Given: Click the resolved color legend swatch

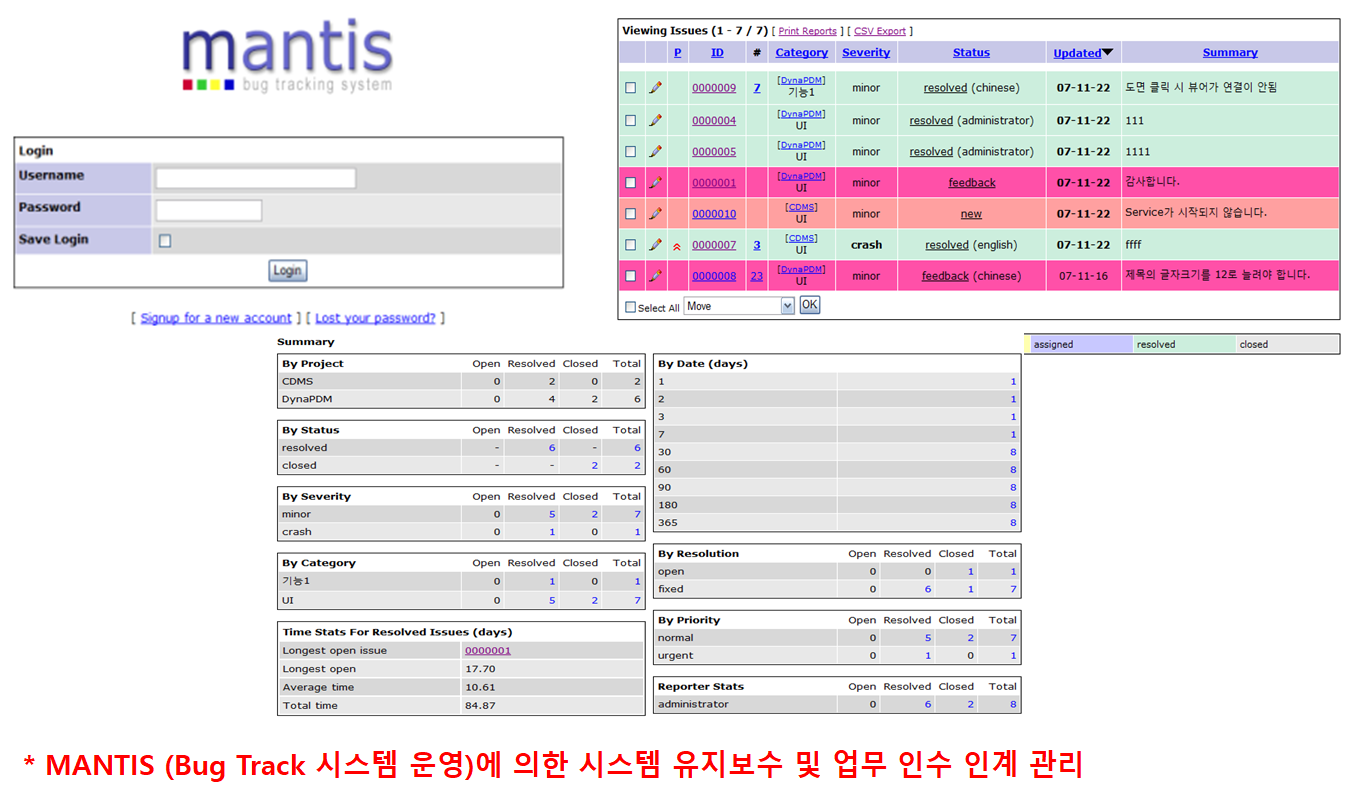Looking at the screenshot, I should coord(1185,344).
